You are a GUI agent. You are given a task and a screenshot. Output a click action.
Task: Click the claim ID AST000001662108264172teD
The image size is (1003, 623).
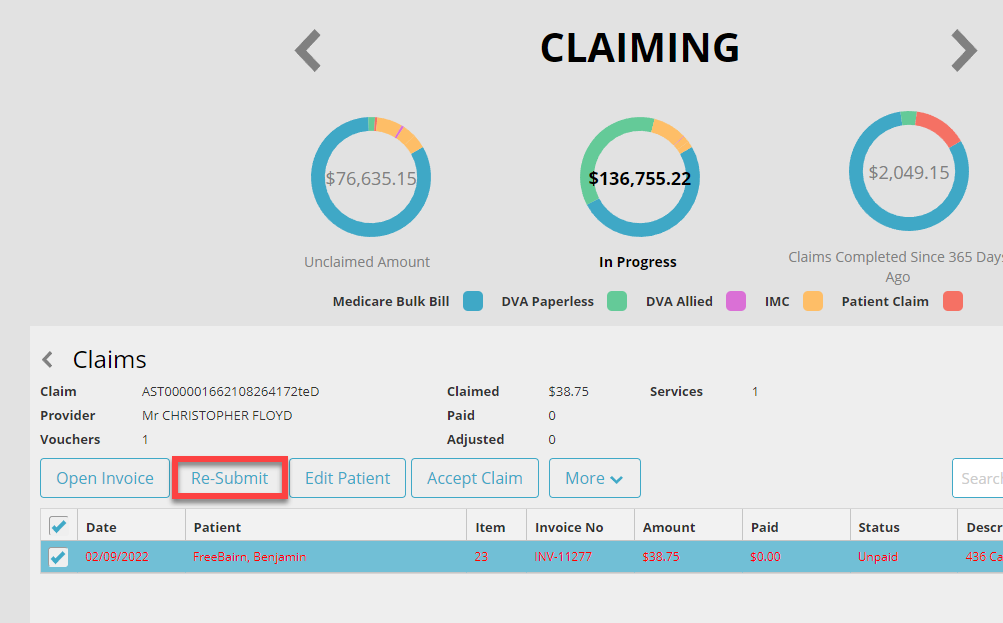(230, 391)
